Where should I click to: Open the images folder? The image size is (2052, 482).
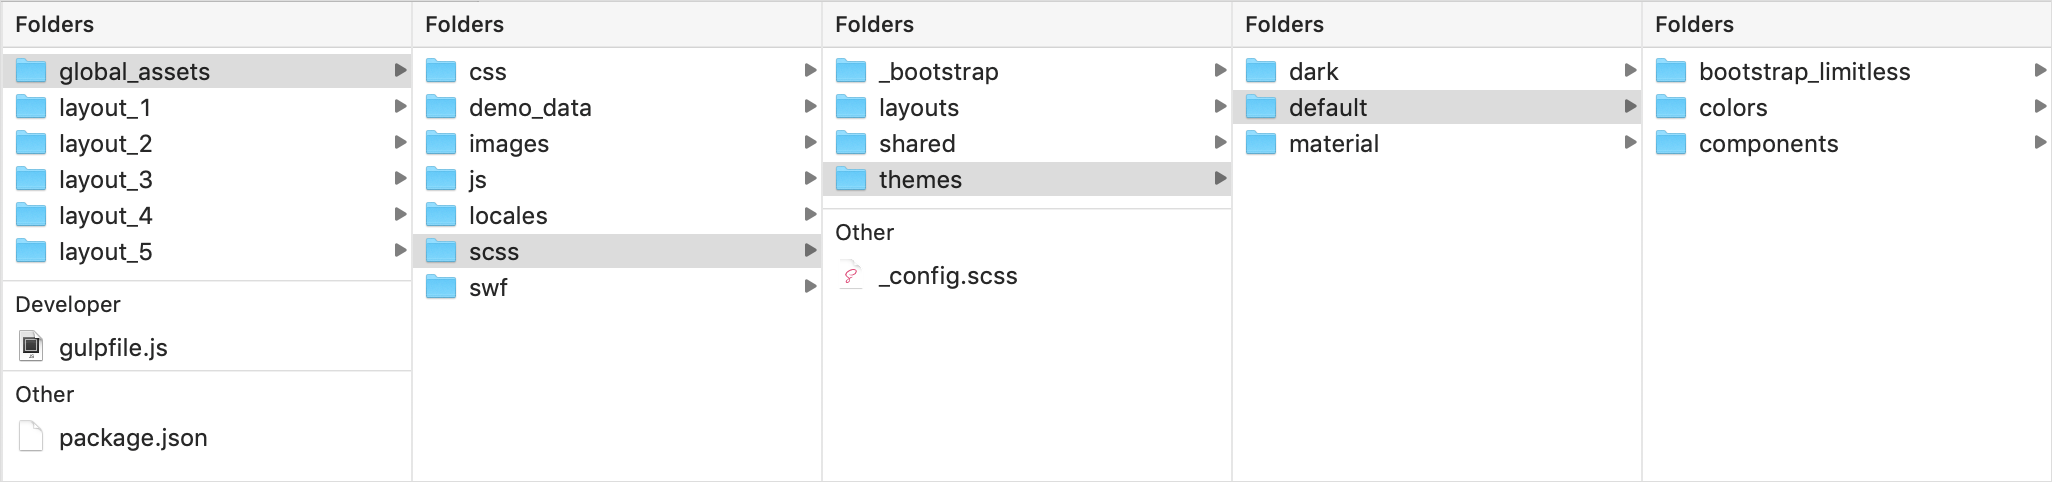tap(617, 143)
